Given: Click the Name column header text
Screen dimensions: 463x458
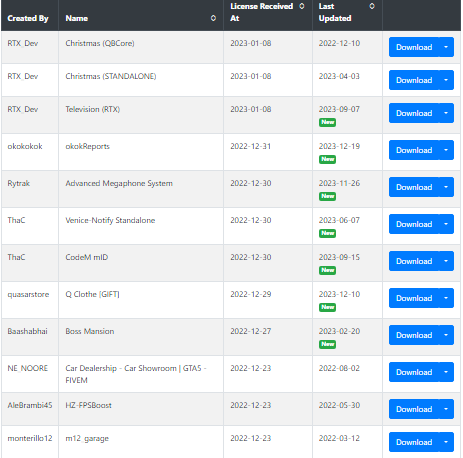Looking at the screenshot, I should pos(77,18).
